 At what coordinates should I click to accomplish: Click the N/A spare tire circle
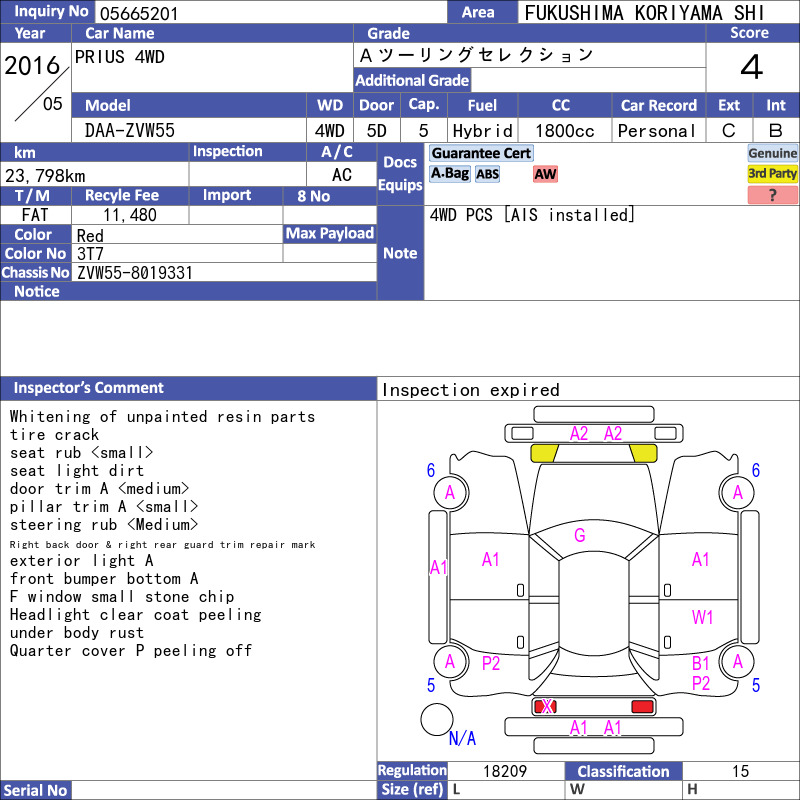point(437,719)
